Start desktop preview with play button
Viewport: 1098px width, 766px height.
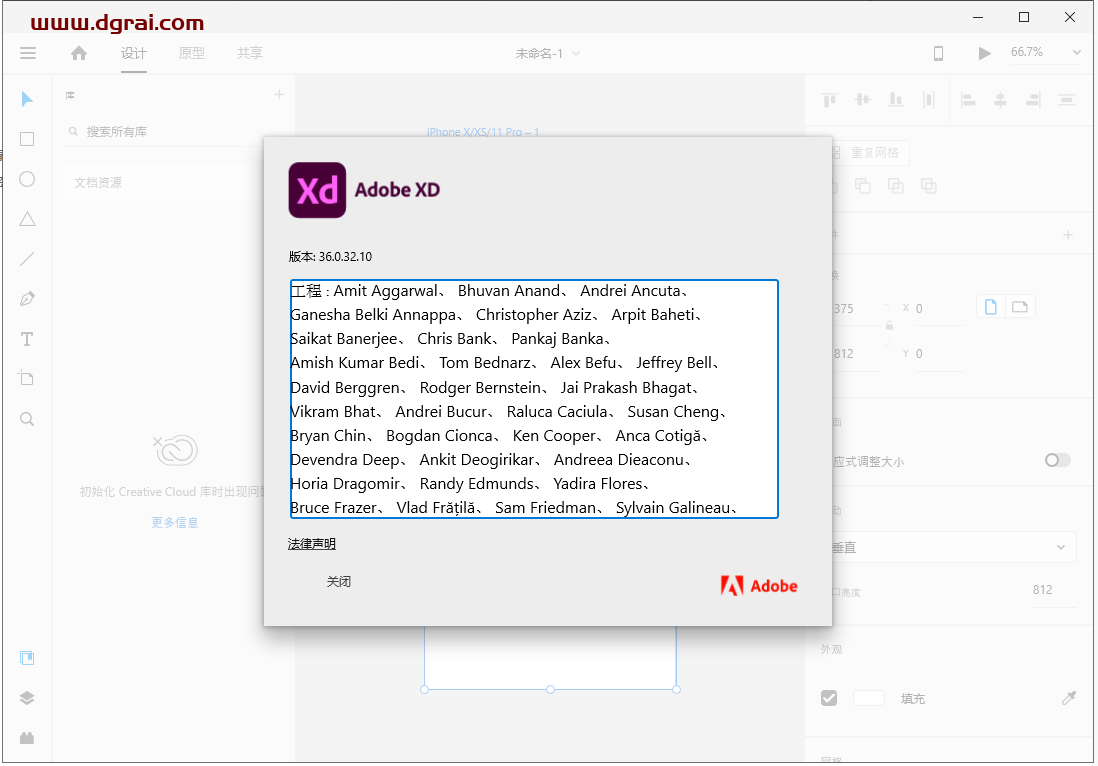coord(985,53)
